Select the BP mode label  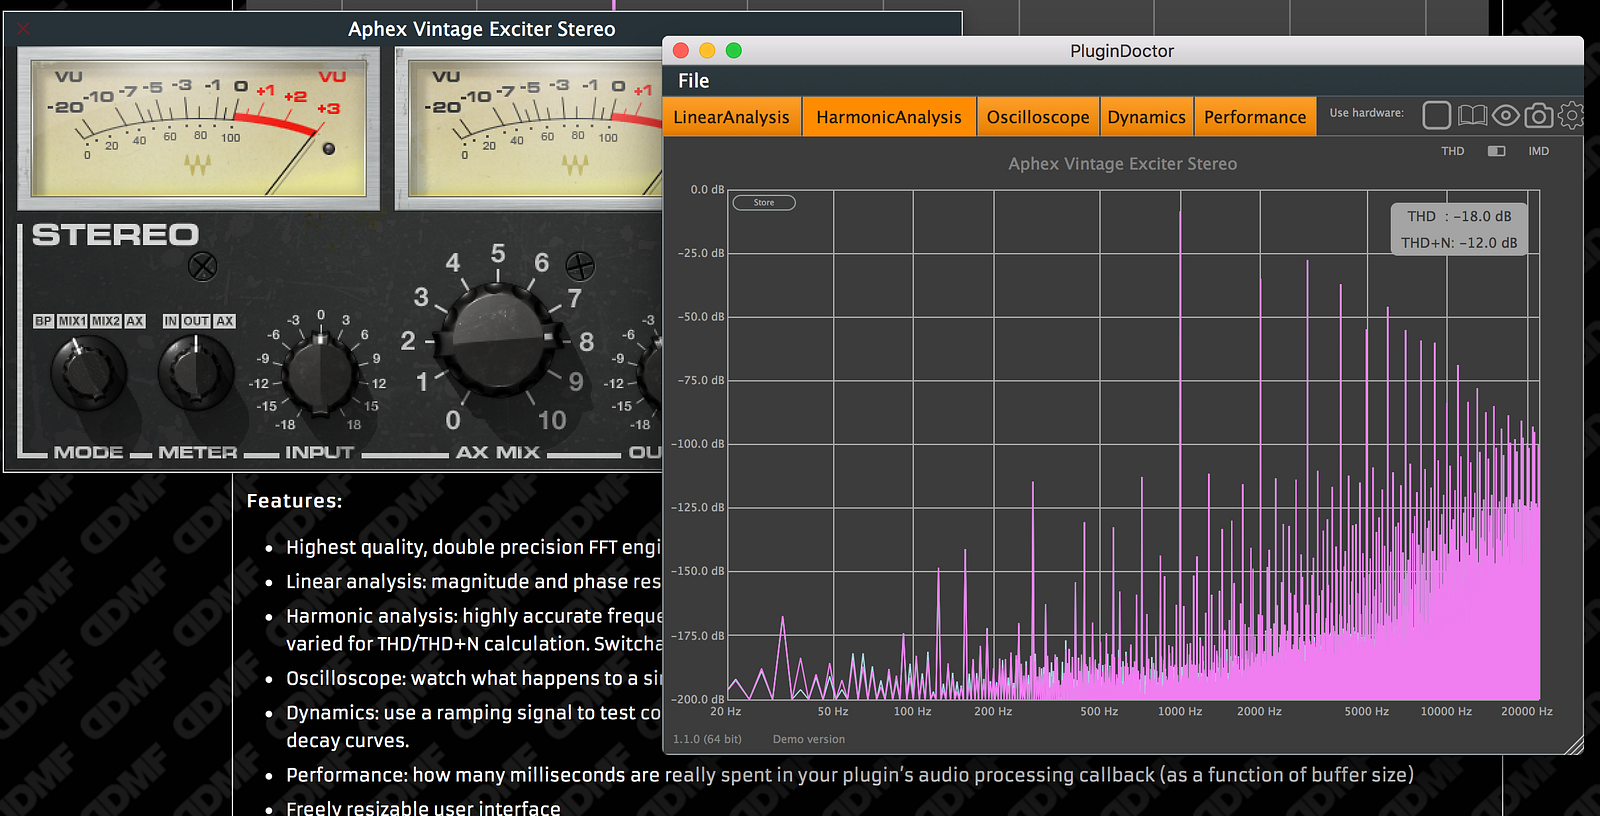pos(43,321)
